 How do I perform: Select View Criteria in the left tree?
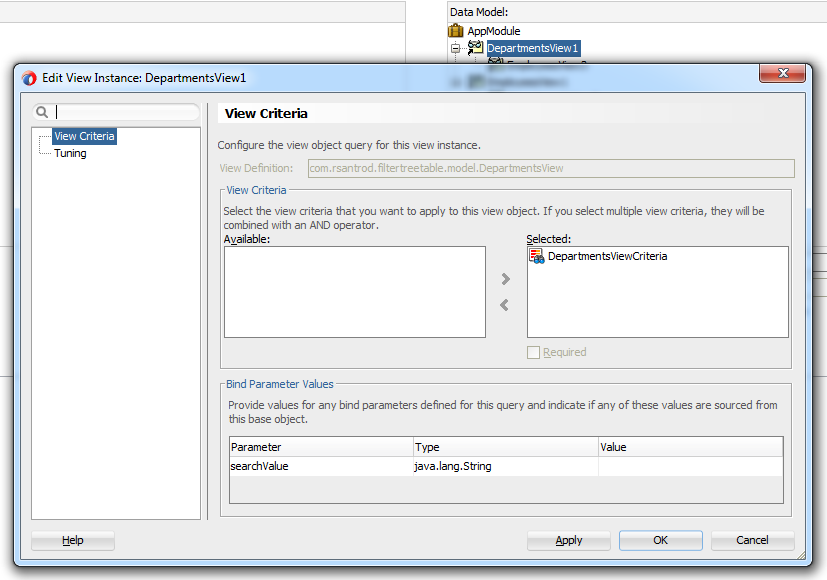[x=84, y=136]
